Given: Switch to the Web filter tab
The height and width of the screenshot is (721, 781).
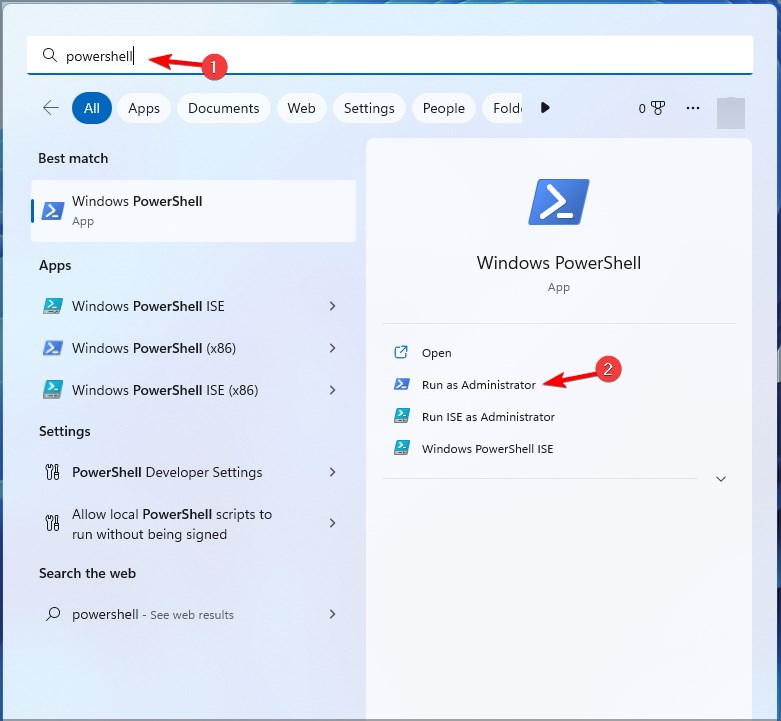Looking at the screenshot, I should point(301,108).
